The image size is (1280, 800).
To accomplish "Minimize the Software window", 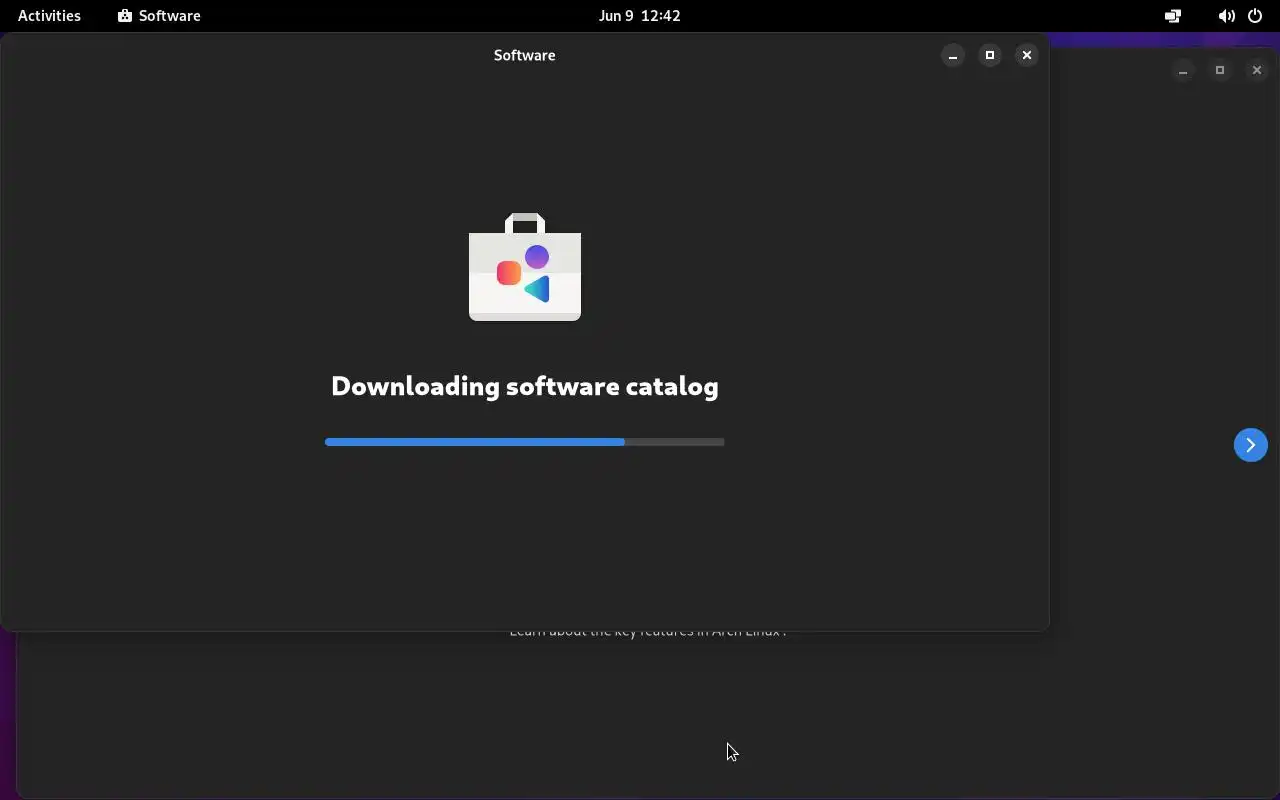I will 953,55.
